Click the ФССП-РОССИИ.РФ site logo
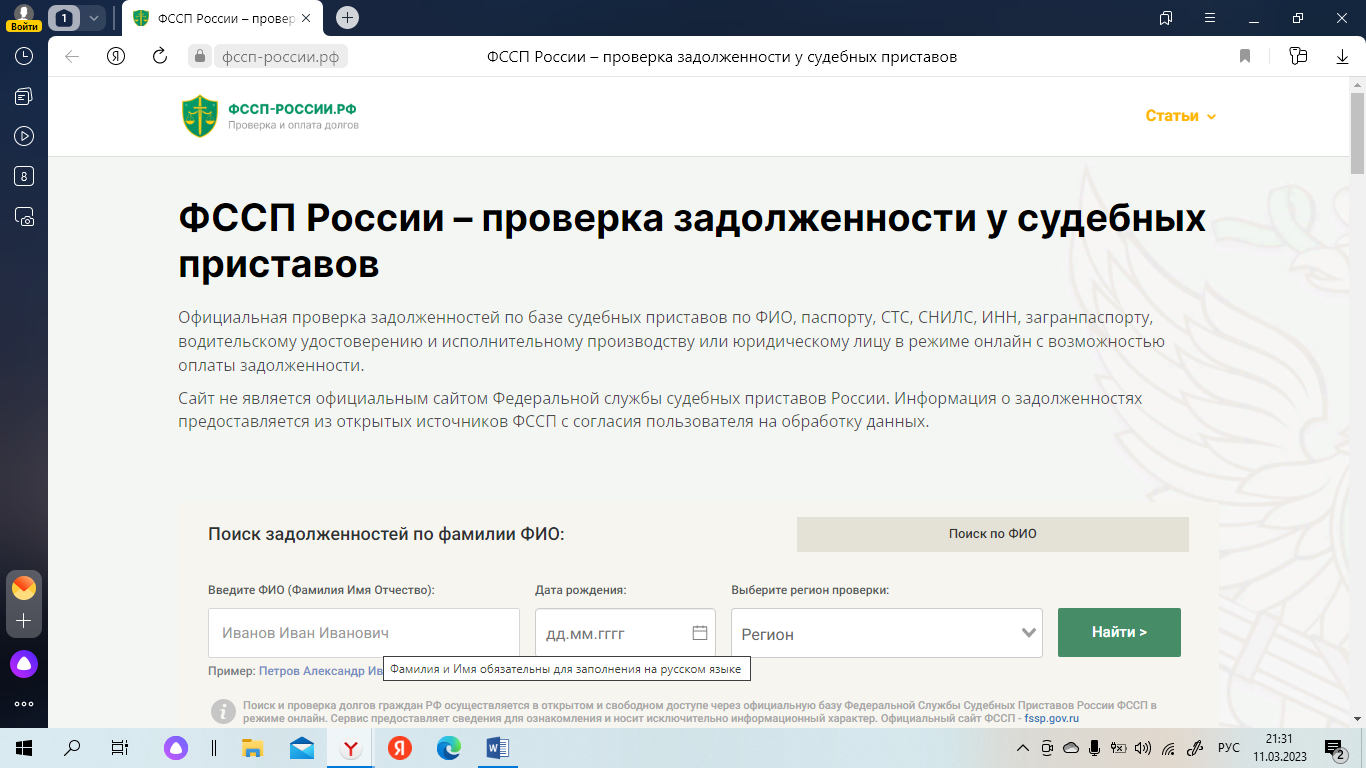Screen dimensions: 1366x768 click(269, 116)
